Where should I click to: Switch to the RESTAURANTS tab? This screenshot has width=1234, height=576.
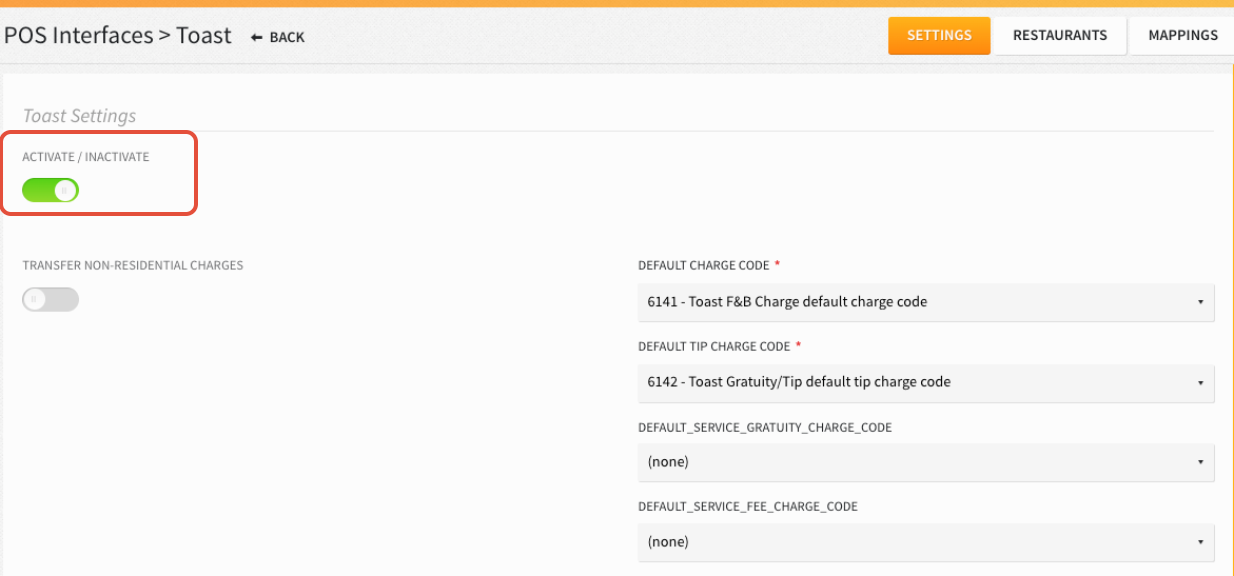click(x=1060, y=35)
